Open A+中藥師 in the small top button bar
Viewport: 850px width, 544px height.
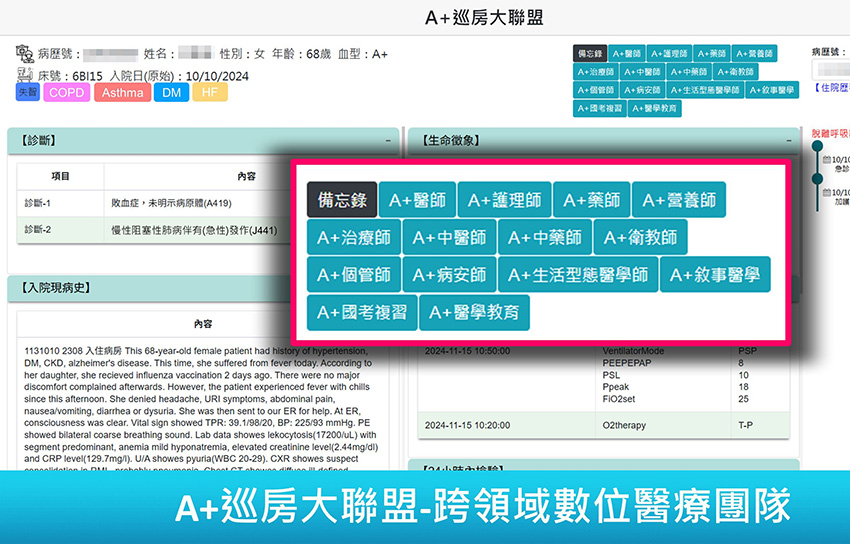point(689,72)
